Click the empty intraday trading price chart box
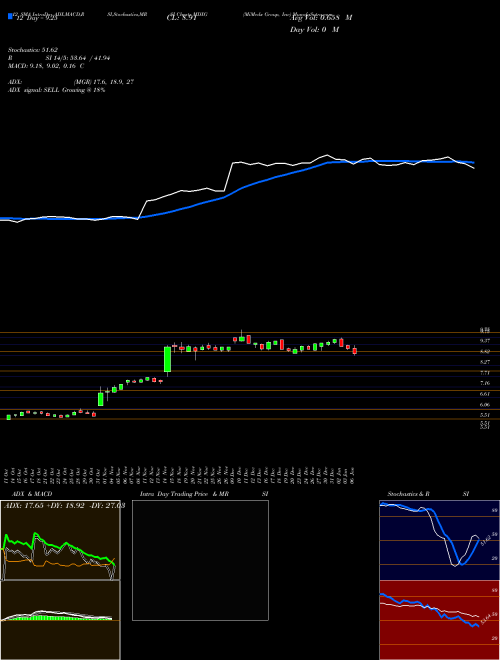The height and width of the screenshot is (660, 500). tap(200, 560)
